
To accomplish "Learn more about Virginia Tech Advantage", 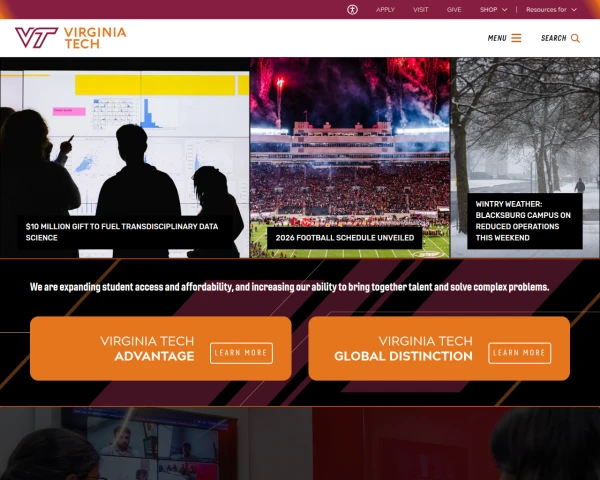I will click(241, 353).
